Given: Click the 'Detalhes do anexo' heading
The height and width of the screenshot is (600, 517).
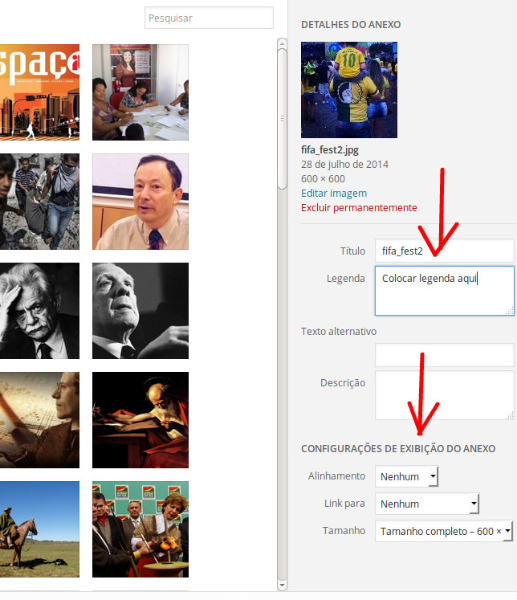Looking at the screenshot, I should click(x=351, y=24).
